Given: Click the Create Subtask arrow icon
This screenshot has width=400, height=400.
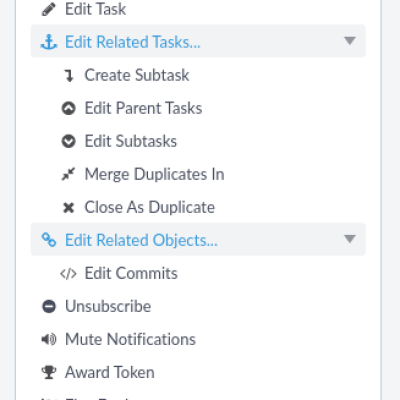Looking at the screenshot, I should coord(69,75).
